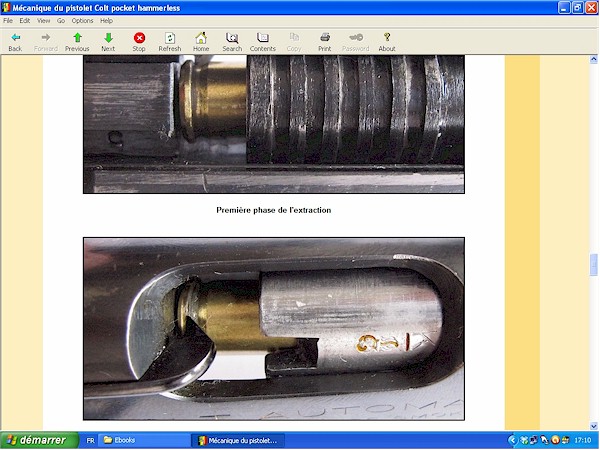Refresh the current page
600x450 pixels.
pyautogui.click(x=170, y=42)
